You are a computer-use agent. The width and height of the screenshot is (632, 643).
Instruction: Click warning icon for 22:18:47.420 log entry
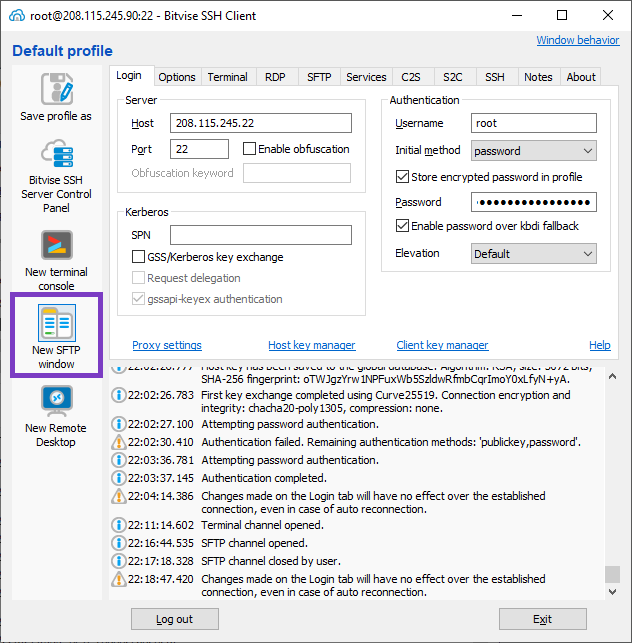[119, 579]
